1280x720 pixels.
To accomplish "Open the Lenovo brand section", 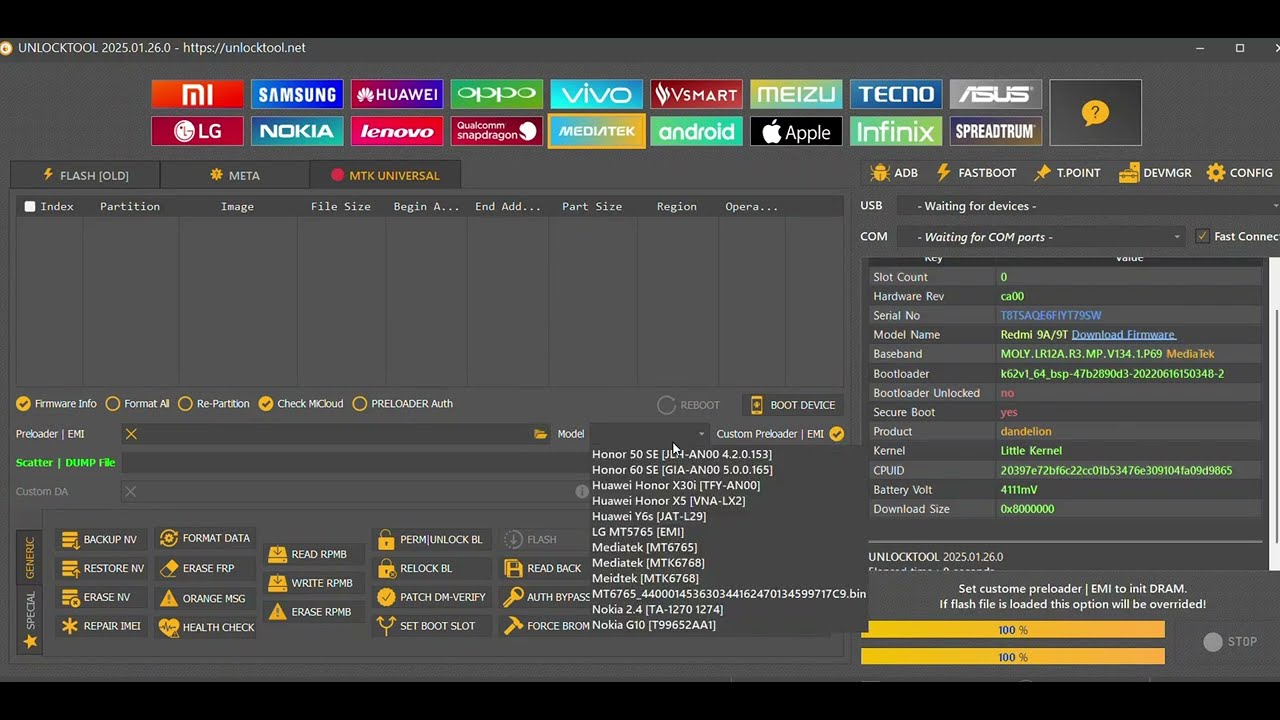I will [397, 131].
